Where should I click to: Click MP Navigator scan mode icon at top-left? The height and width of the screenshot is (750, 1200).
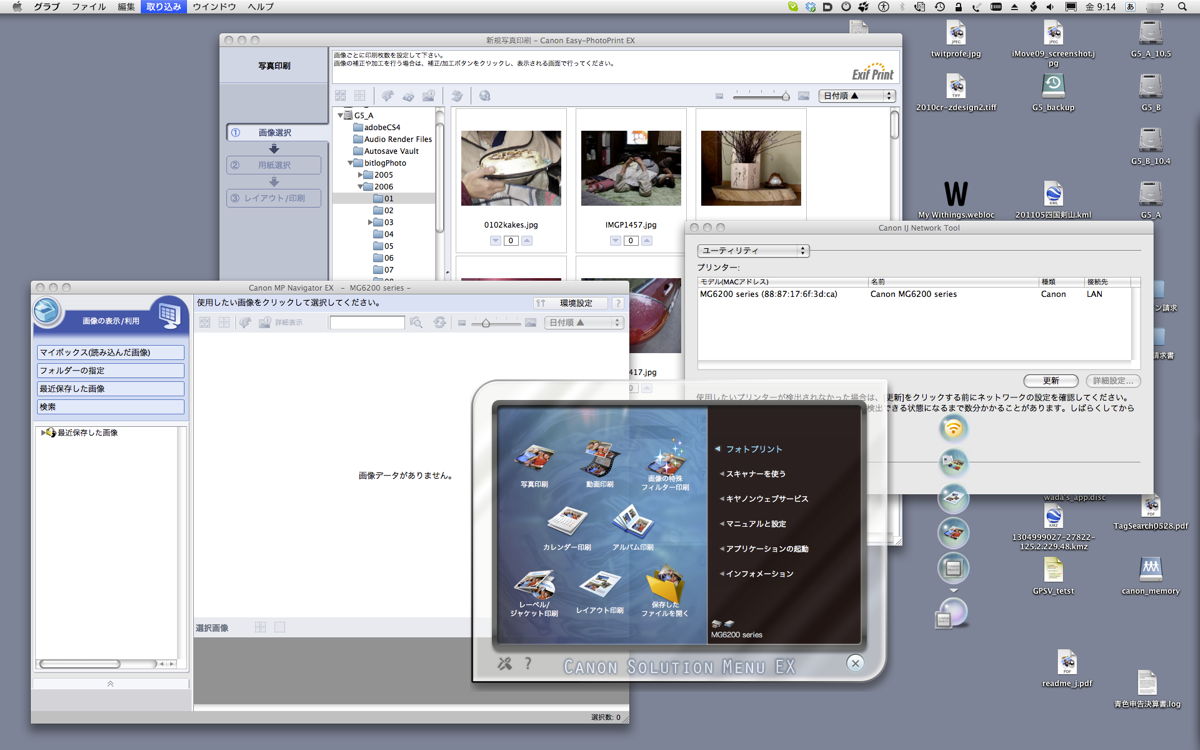click(47, 310)
